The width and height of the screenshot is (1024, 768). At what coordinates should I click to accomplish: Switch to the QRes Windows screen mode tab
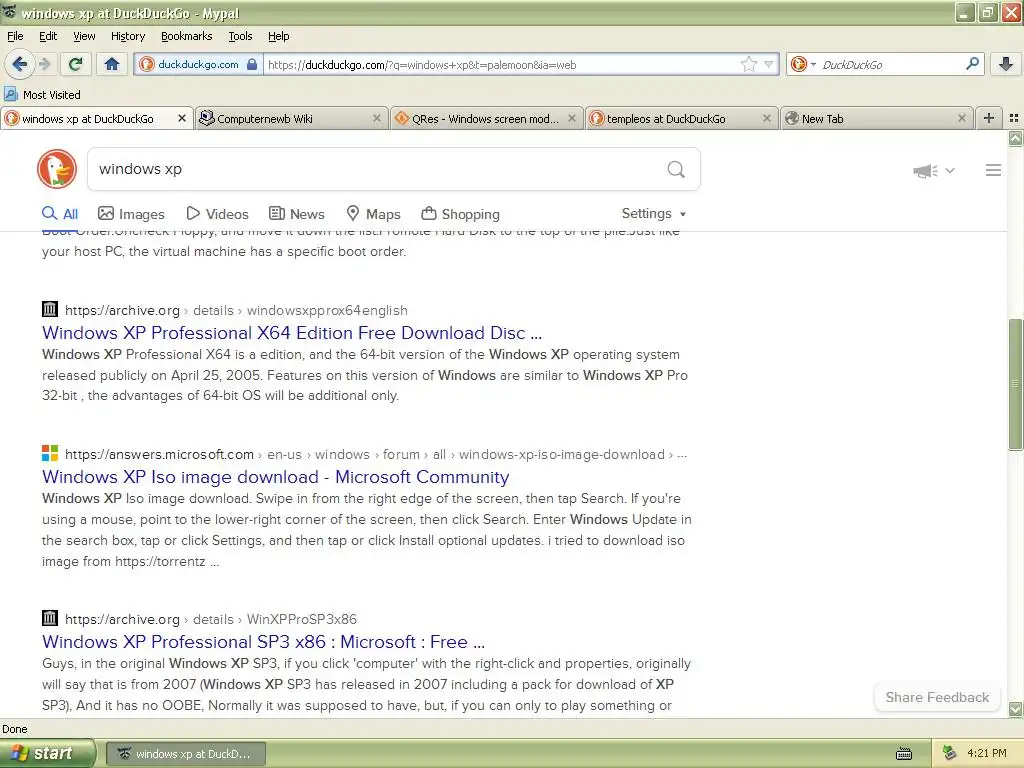486,118
